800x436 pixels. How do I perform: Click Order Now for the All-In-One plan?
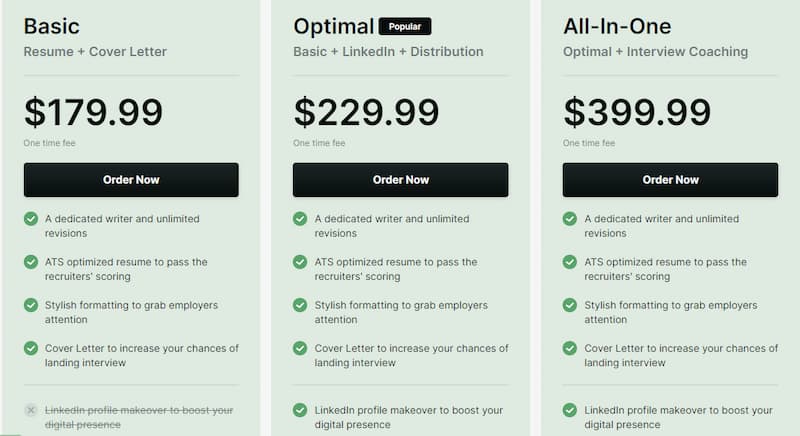tap(670, 180)
